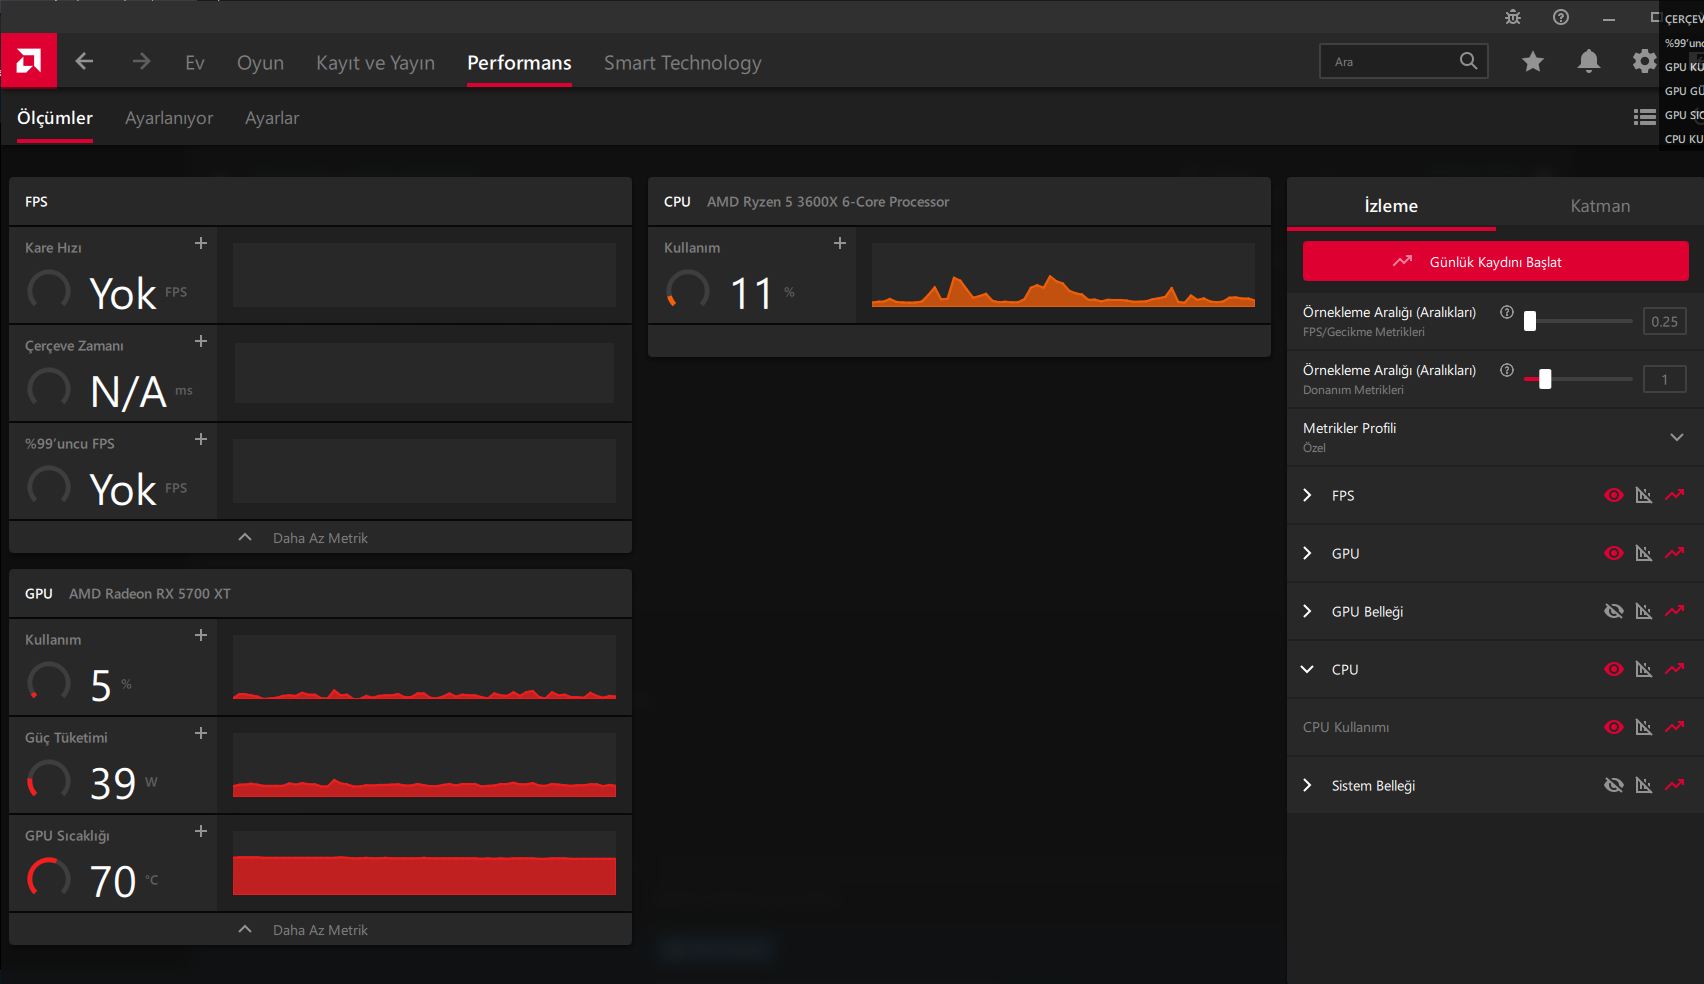Screen dimensions: 1704x984
Task: Open settings gear icon in header
Action: tap(1644, 62)
